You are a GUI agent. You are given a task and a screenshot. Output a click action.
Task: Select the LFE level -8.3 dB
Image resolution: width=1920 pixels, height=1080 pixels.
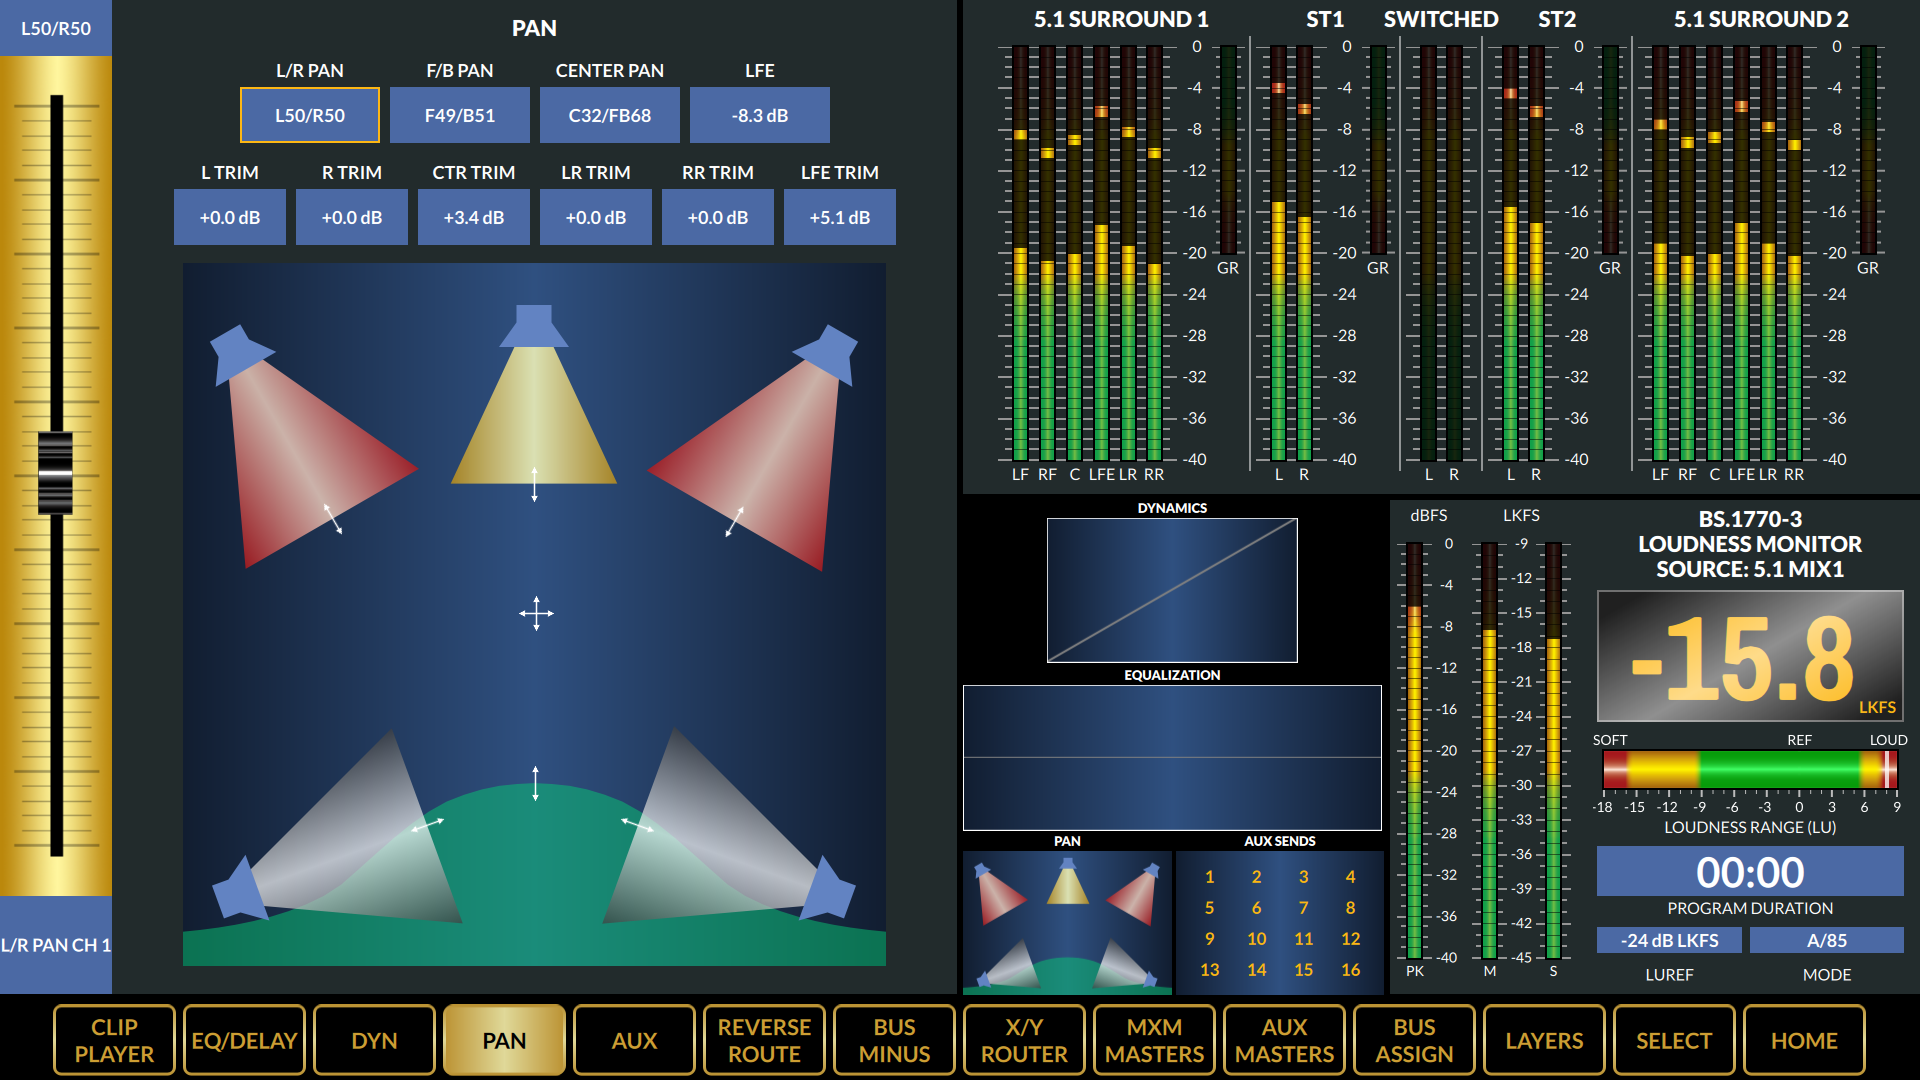(760, 115)
